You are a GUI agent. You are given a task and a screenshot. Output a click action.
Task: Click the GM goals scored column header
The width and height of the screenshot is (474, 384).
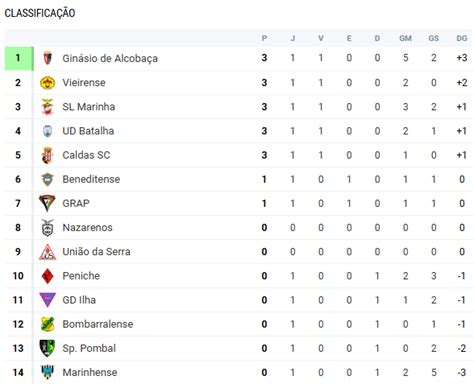click(x=405, y=38)
